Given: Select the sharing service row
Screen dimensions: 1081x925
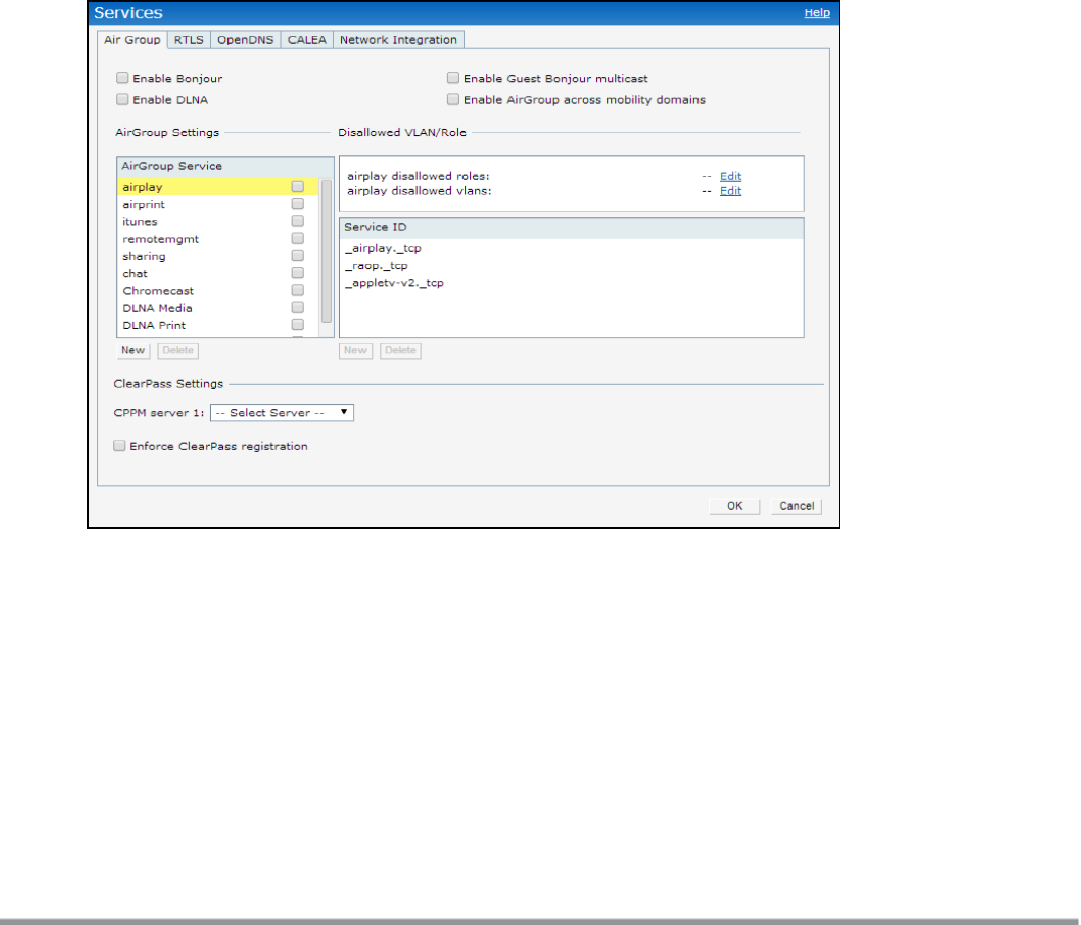Looking at the screenshot, I should 218,256.
